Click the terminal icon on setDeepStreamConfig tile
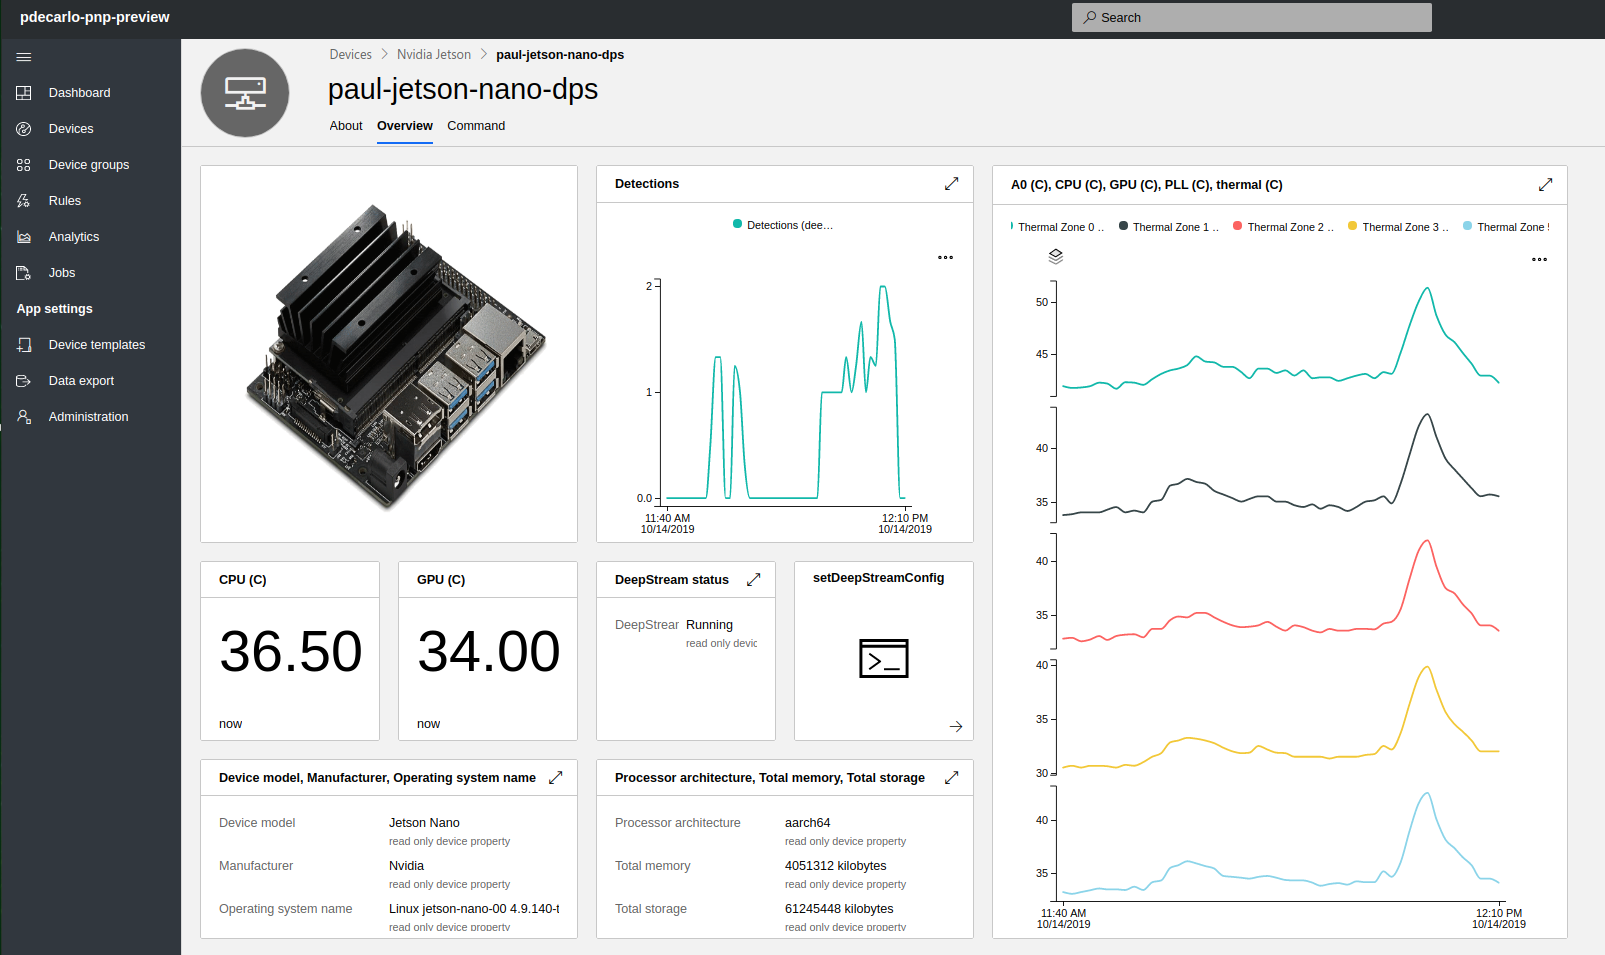The height and width of the screenshot is (955, 1605). coord(883,658)
